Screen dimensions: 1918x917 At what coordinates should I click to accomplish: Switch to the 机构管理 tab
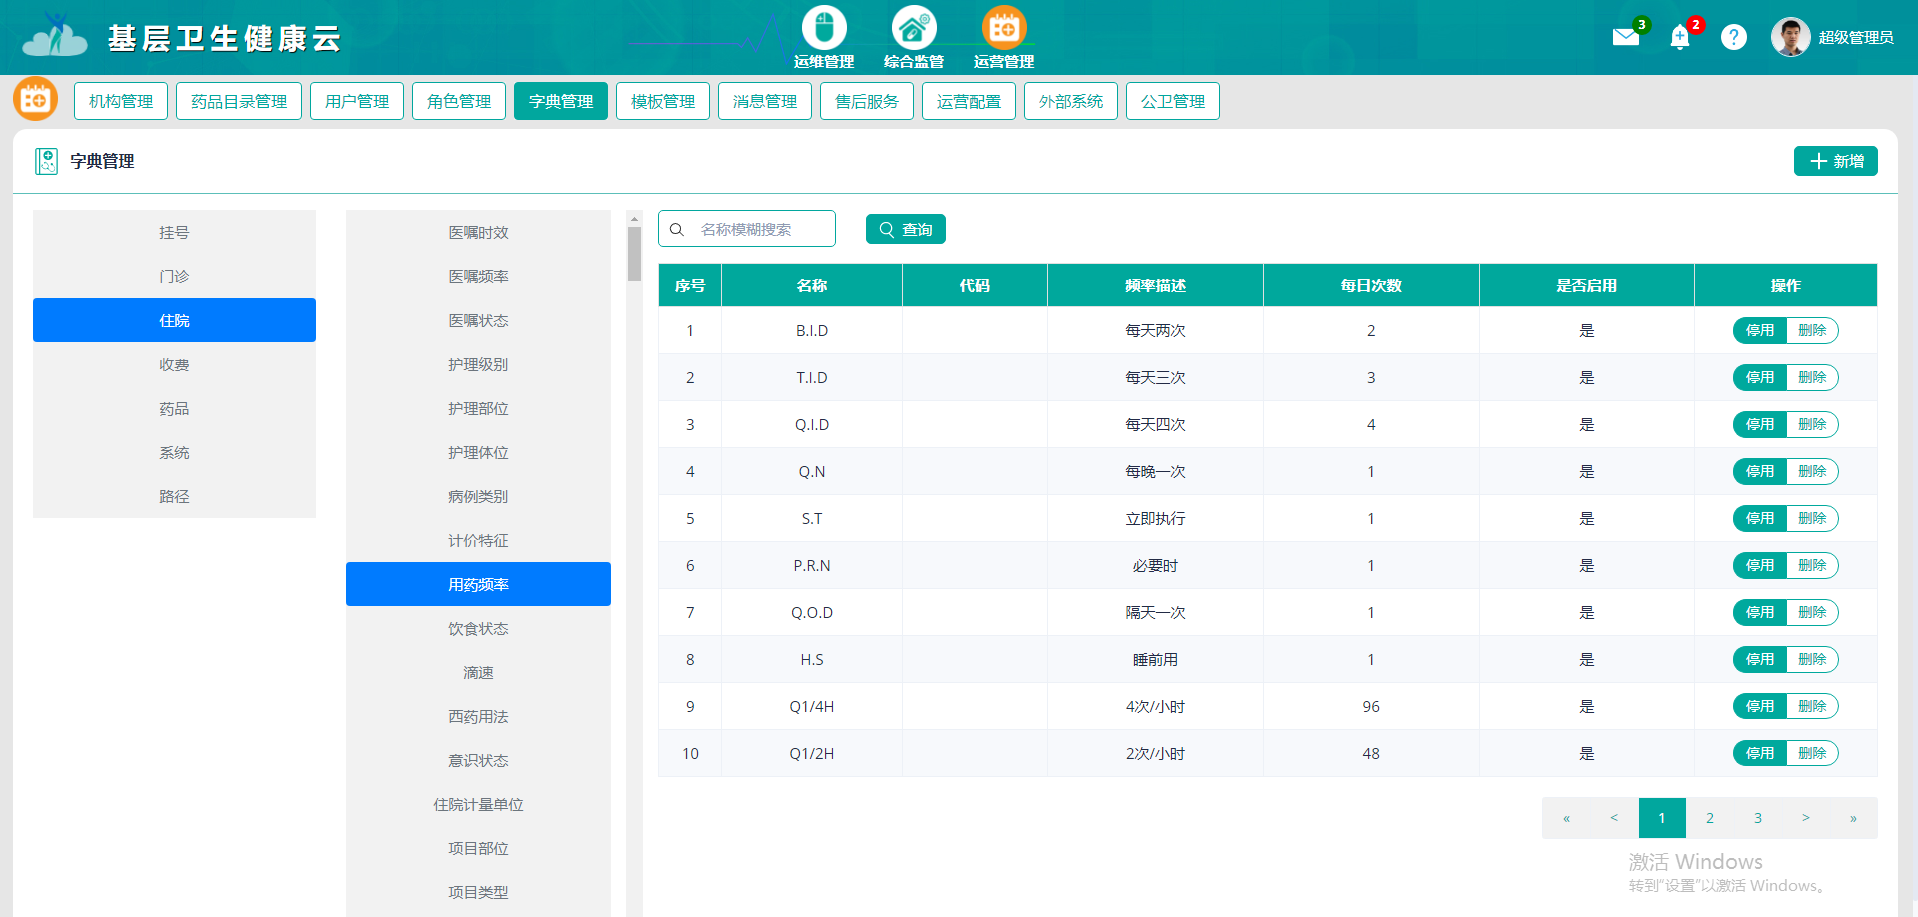click(x=121, y=101)
